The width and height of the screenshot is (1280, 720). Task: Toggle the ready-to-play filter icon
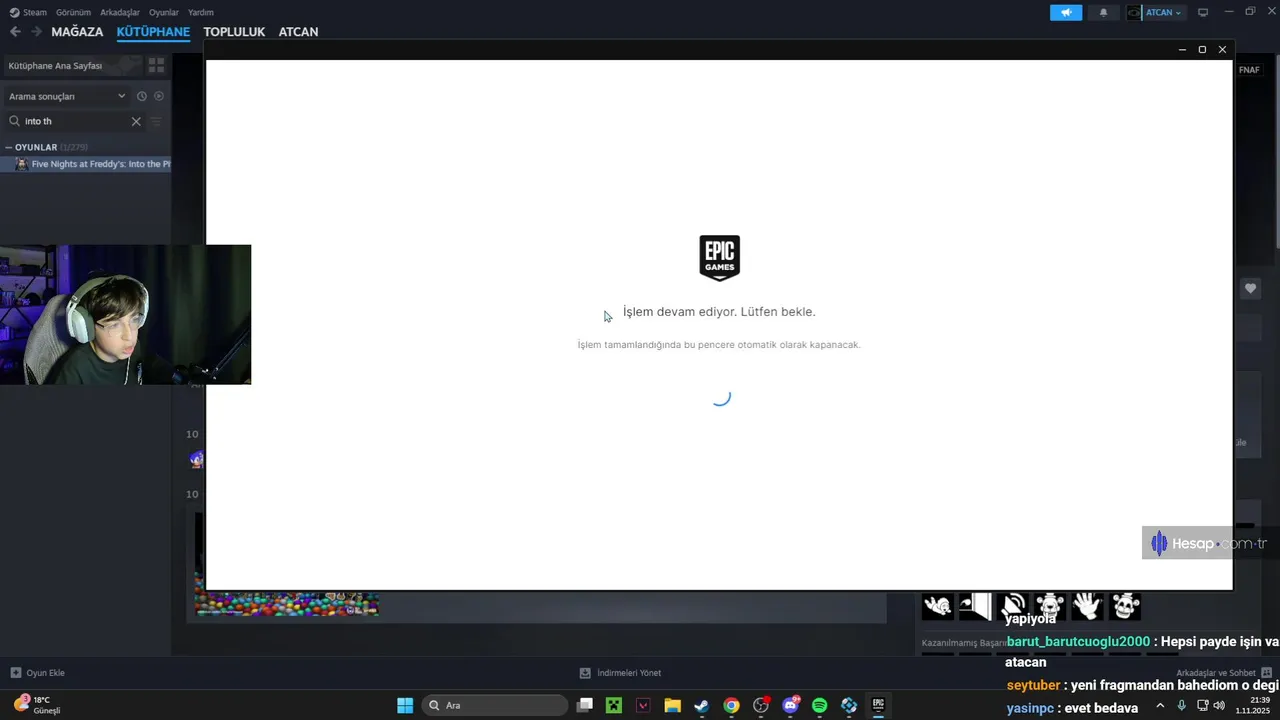pos(159,96)
